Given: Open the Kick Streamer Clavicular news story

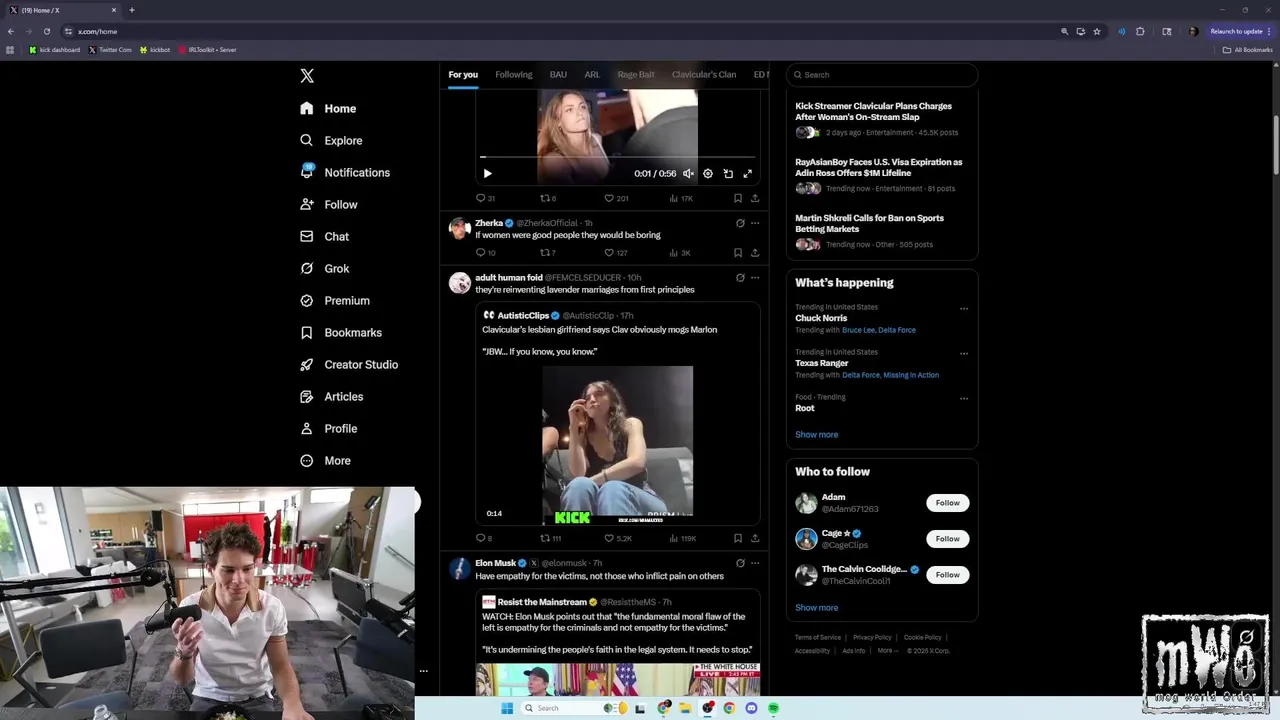Looking at the screenshot, I should pos(881,121).
